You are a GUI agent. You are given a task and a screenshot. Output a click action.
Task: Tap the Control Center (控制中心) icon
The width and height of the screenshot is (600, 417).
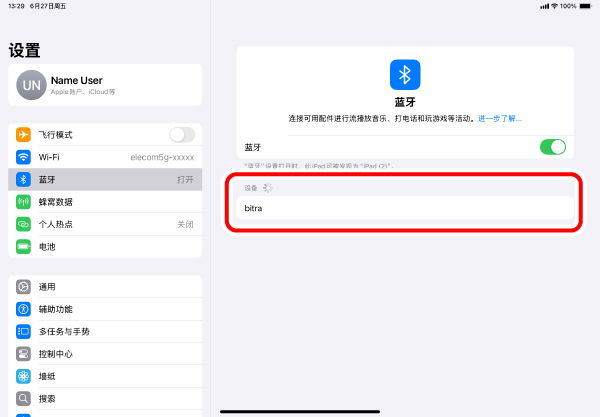pyautogui.click(x=24, y=354)
